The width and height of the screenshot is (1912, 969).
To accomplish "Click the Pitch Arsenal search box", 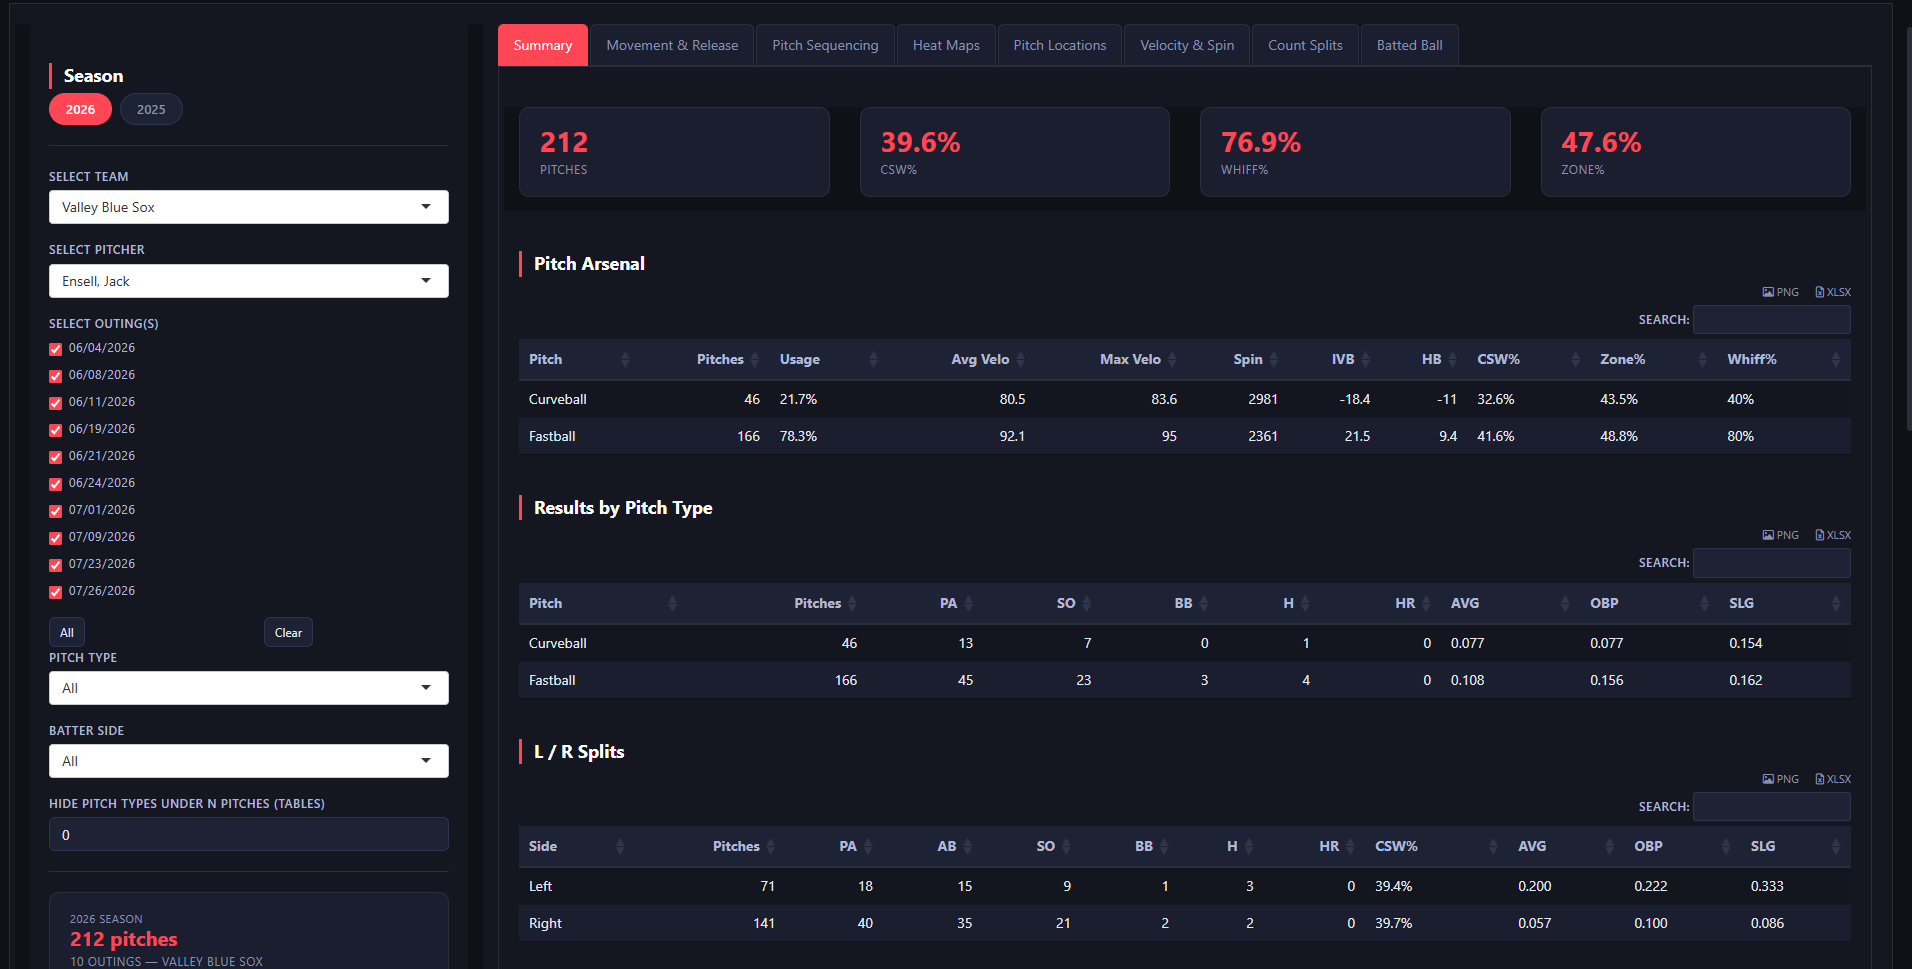I will point(1772,320).
